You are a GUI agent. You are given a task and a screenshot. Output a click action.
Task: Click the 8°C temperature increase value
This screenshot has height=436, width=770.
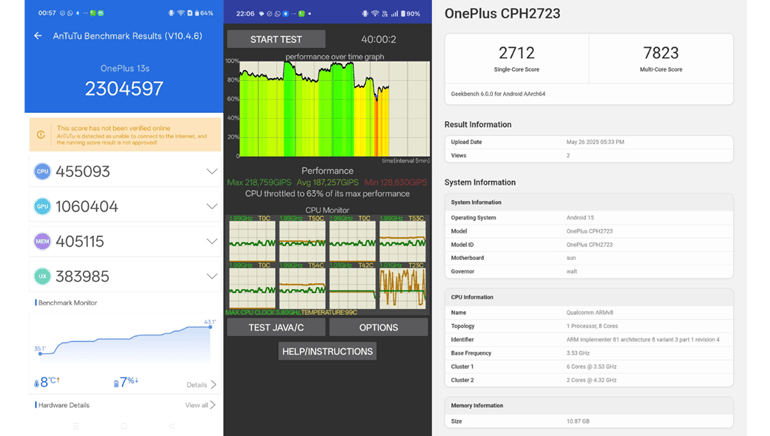[x=47, y=382]
